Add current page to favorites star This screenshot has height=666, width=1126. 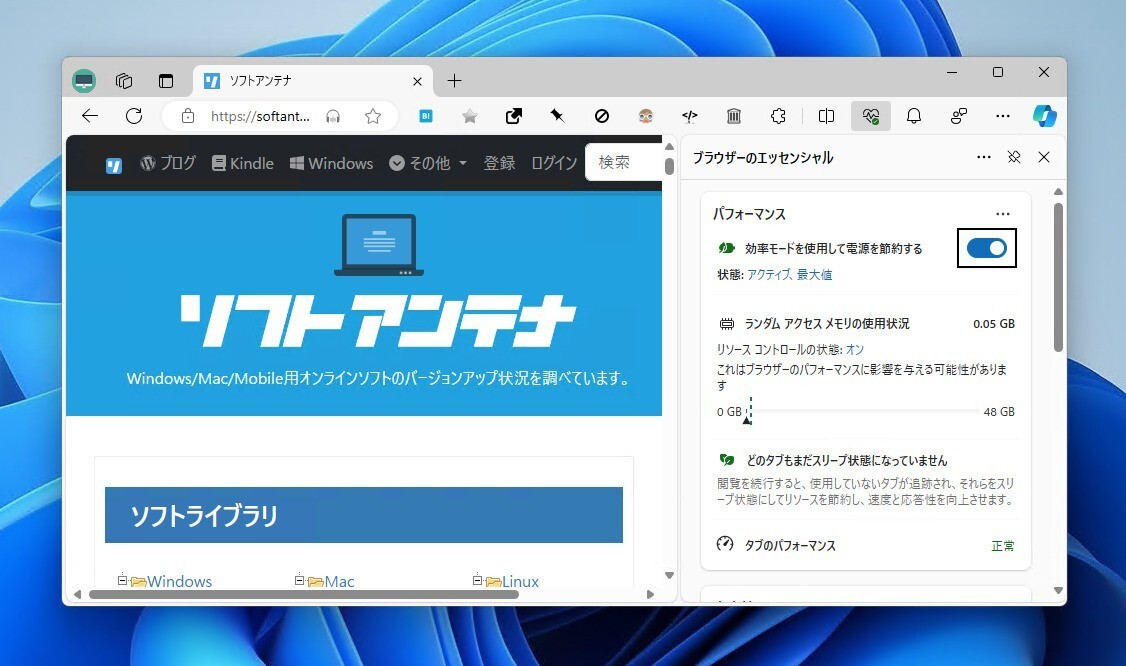coord(373,116)
